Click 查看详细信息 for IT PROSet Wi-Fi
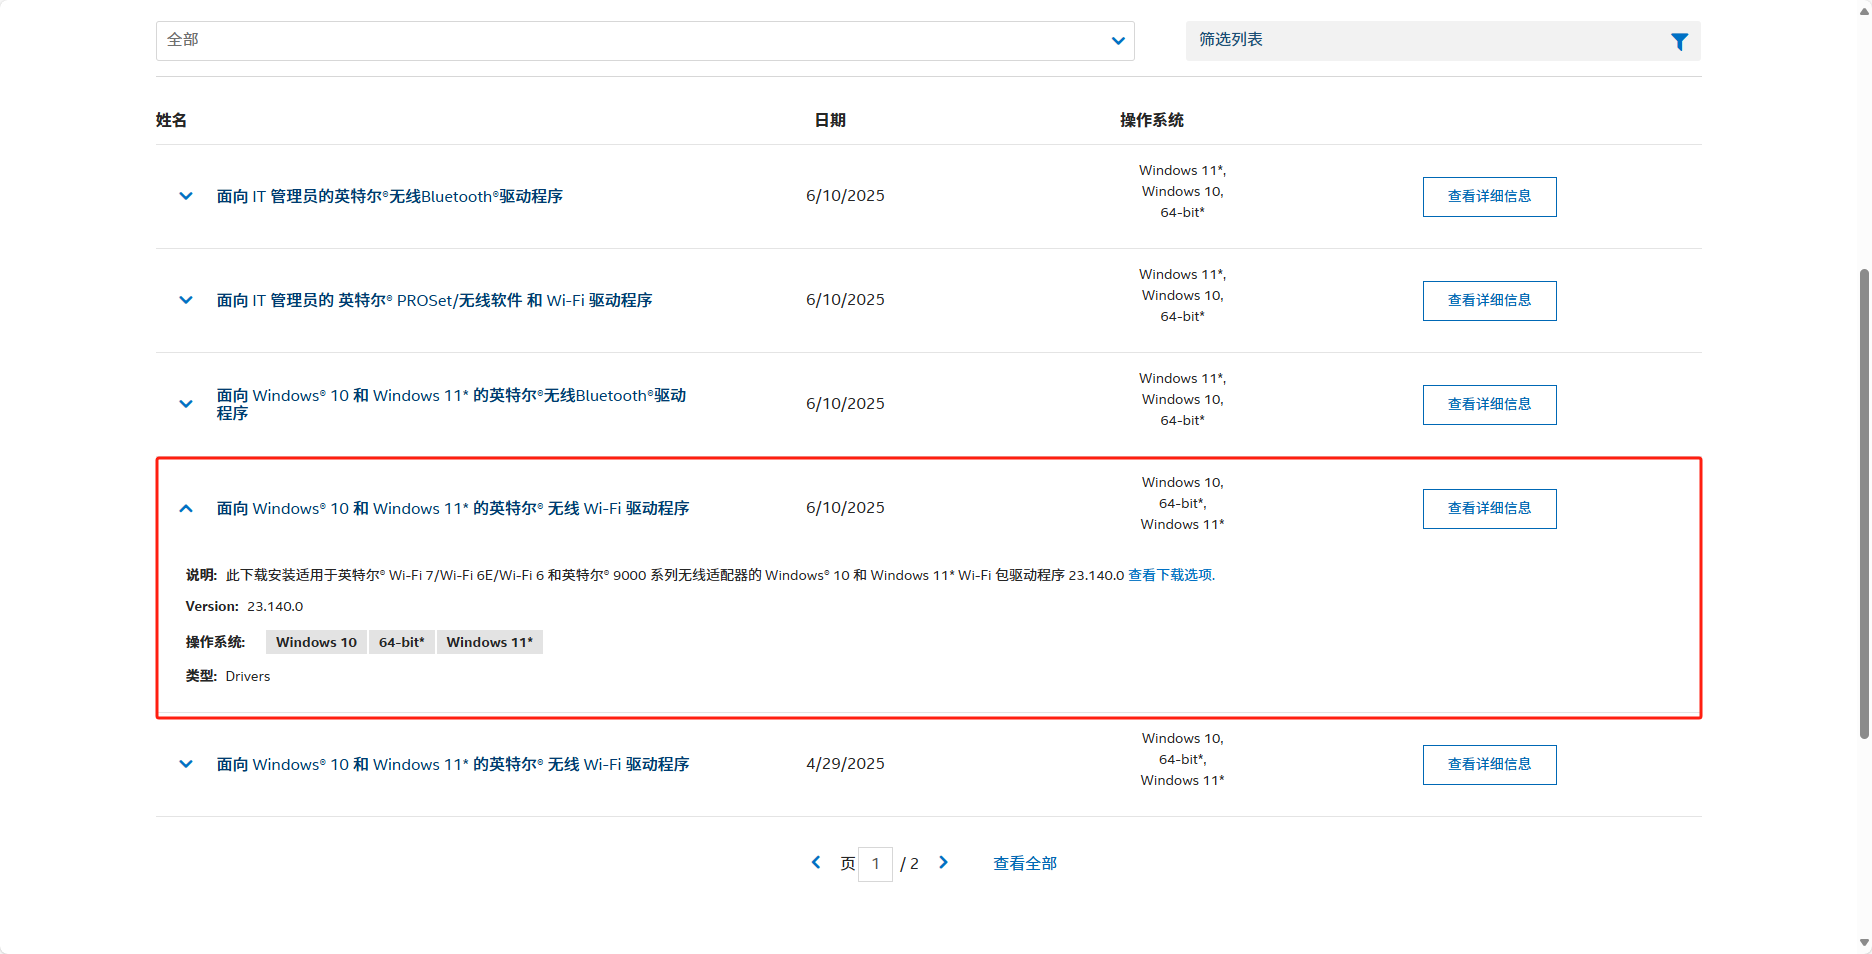 [1489, 301]
